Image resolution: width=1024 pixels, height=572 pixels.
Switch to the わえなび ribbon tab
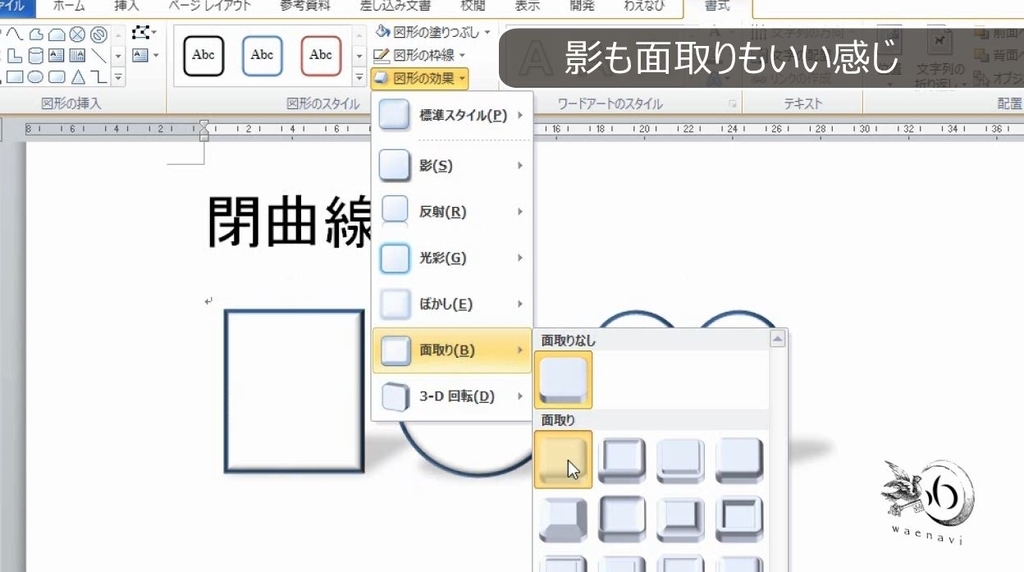pos(644,7)
